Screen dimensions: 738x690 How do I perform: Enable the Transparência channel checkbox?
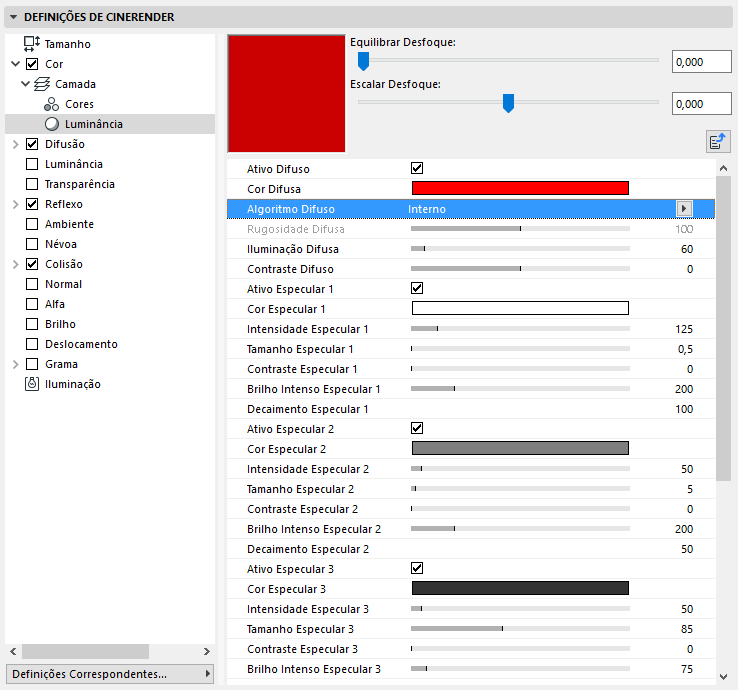(x=32, y=184)
